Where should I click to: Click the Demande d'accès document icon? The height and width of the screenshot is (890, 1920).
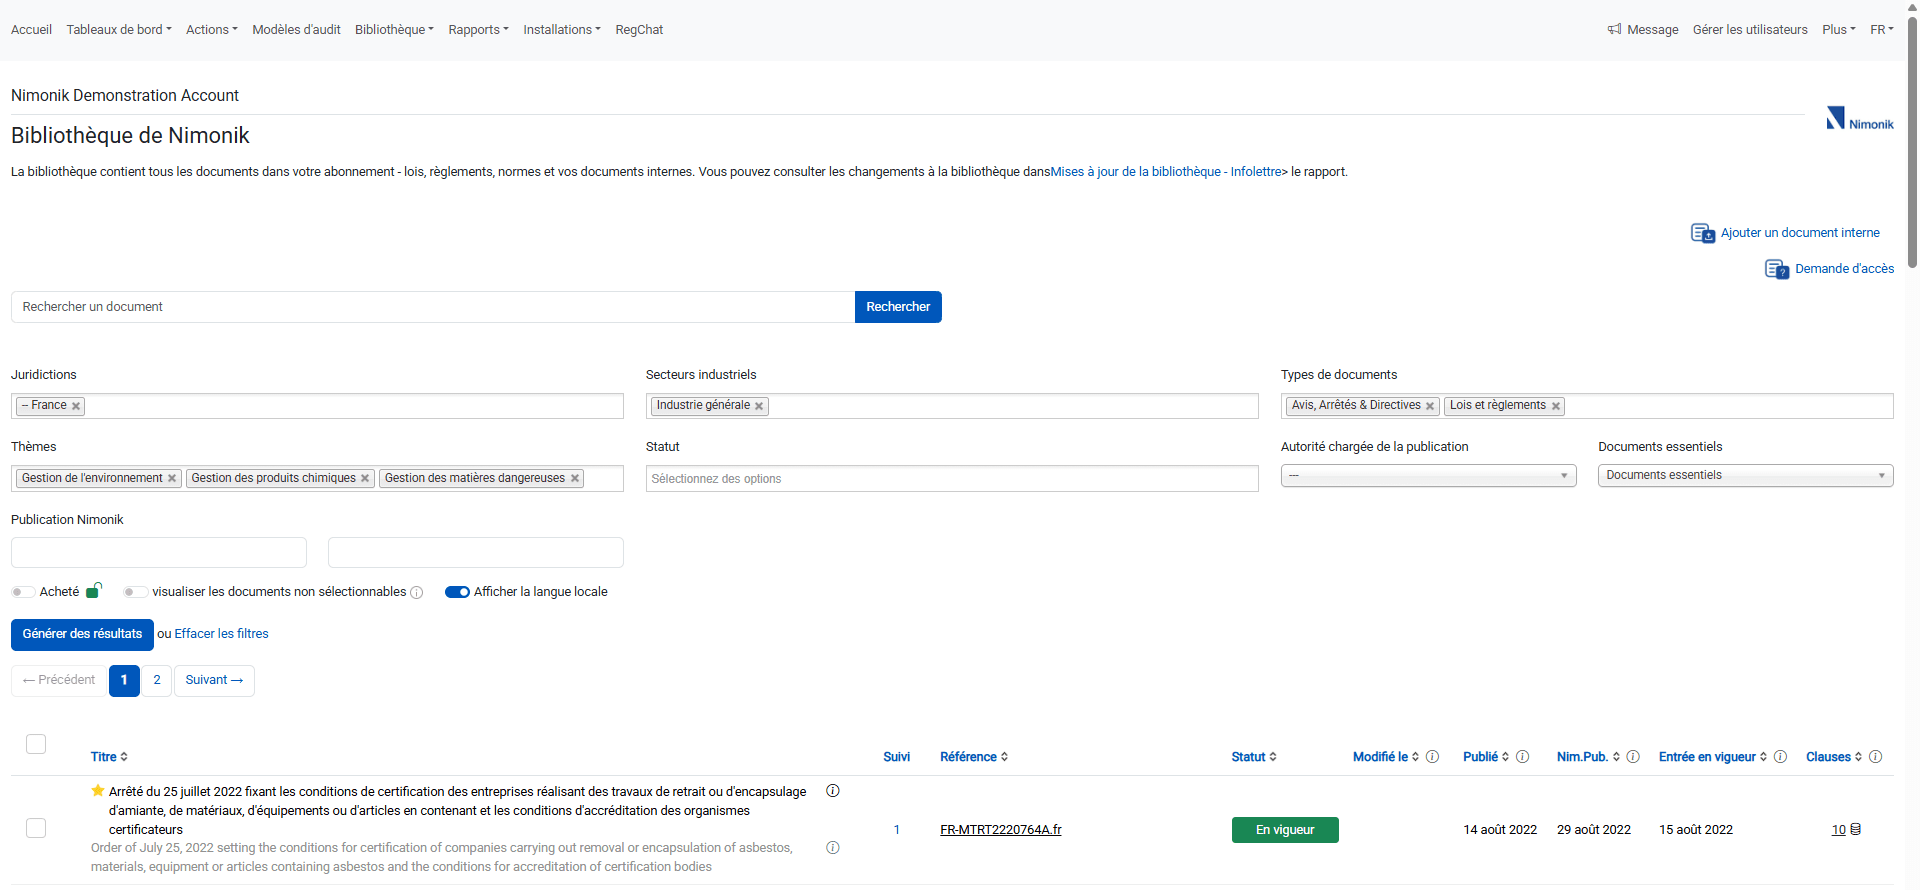pos(1777,269)
